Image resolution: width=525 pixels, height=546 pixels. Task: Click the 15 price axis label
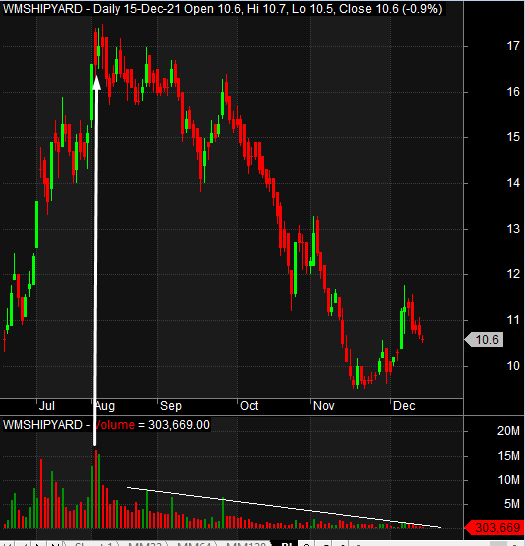(513, 137)
